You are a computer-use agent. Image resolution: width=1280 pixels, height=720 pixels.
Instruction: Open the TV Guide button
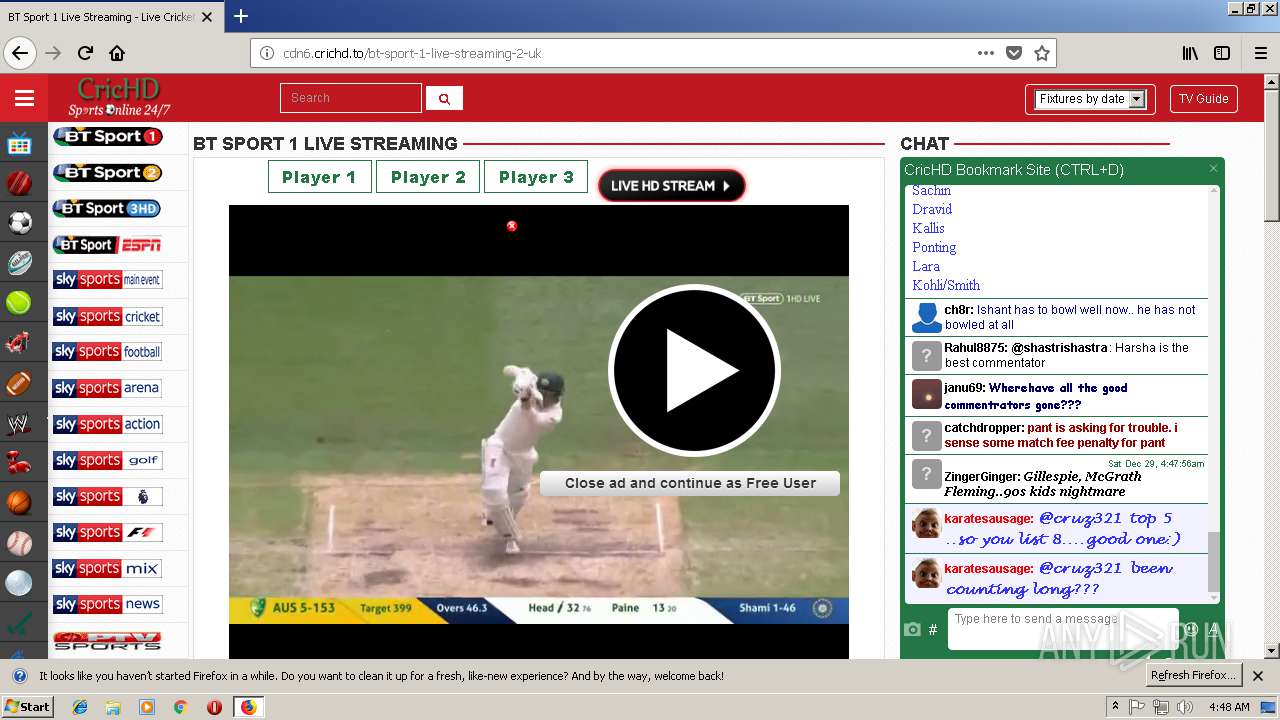[x=1203, y=99]
